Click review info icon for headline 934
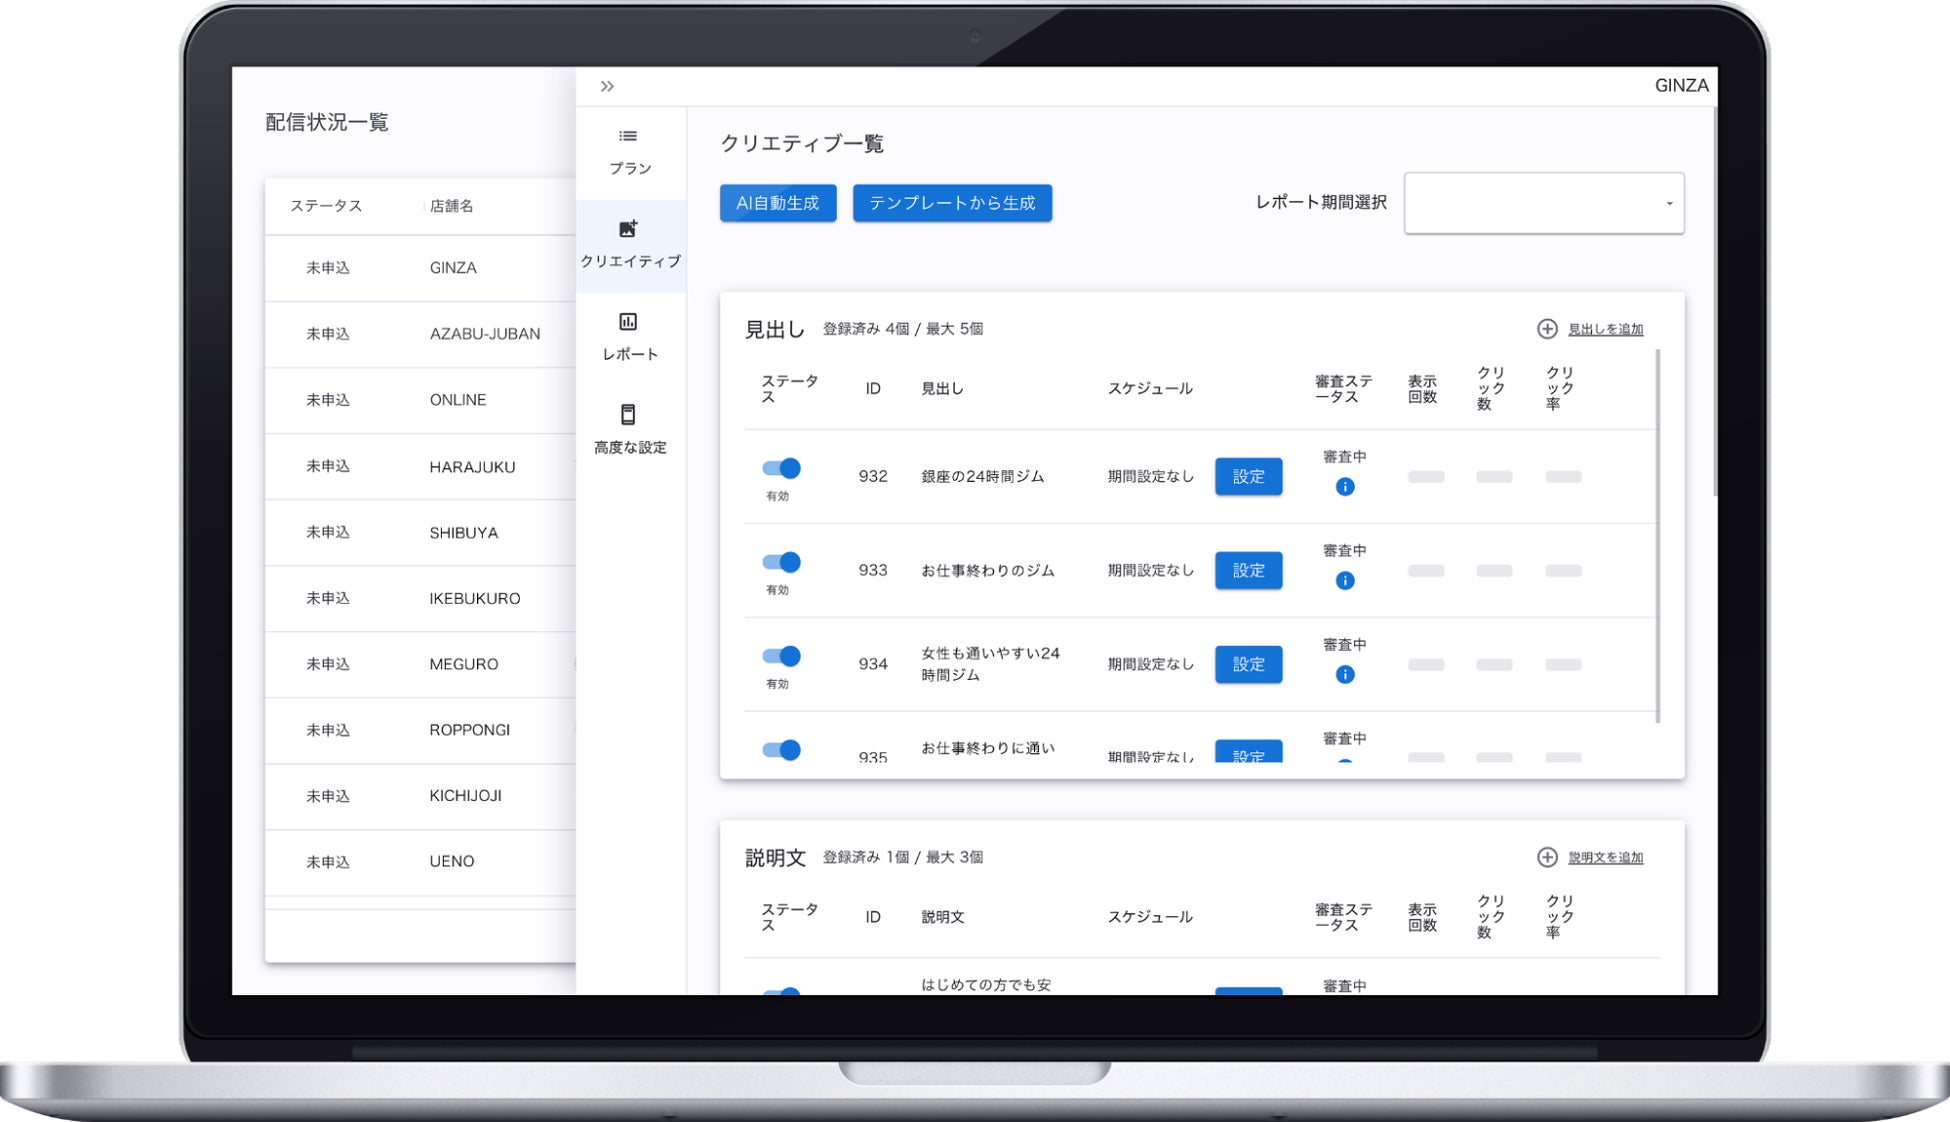The width and height of the screenshot is (1950, 1122). coord(1345,675)
